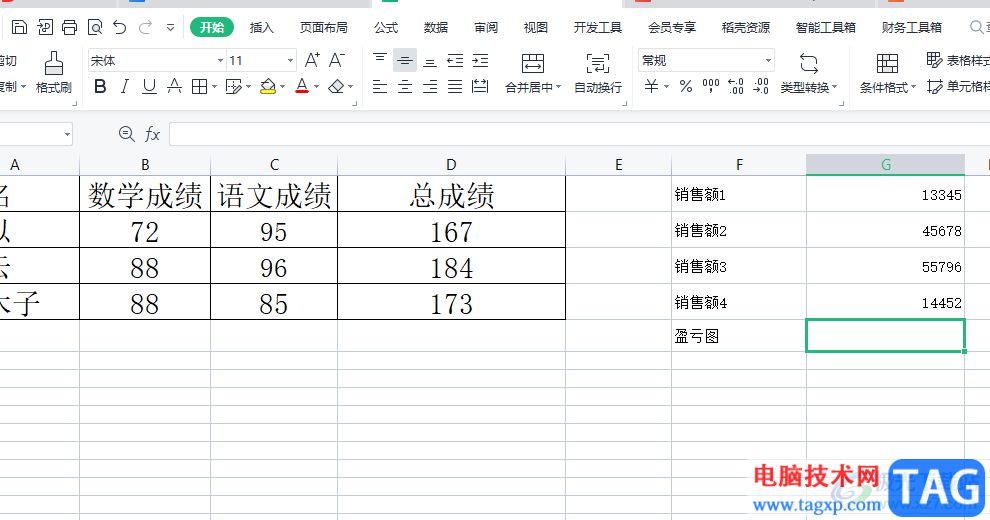
Task: Align text to top icon
Action: tap(379, 61)
